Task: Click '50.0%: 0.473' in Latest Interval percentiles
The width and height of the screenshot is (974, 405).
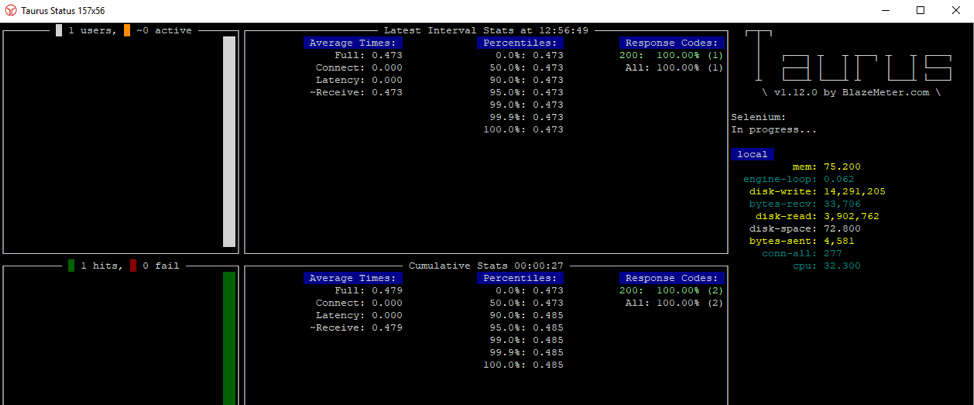Action: (526, 68)
